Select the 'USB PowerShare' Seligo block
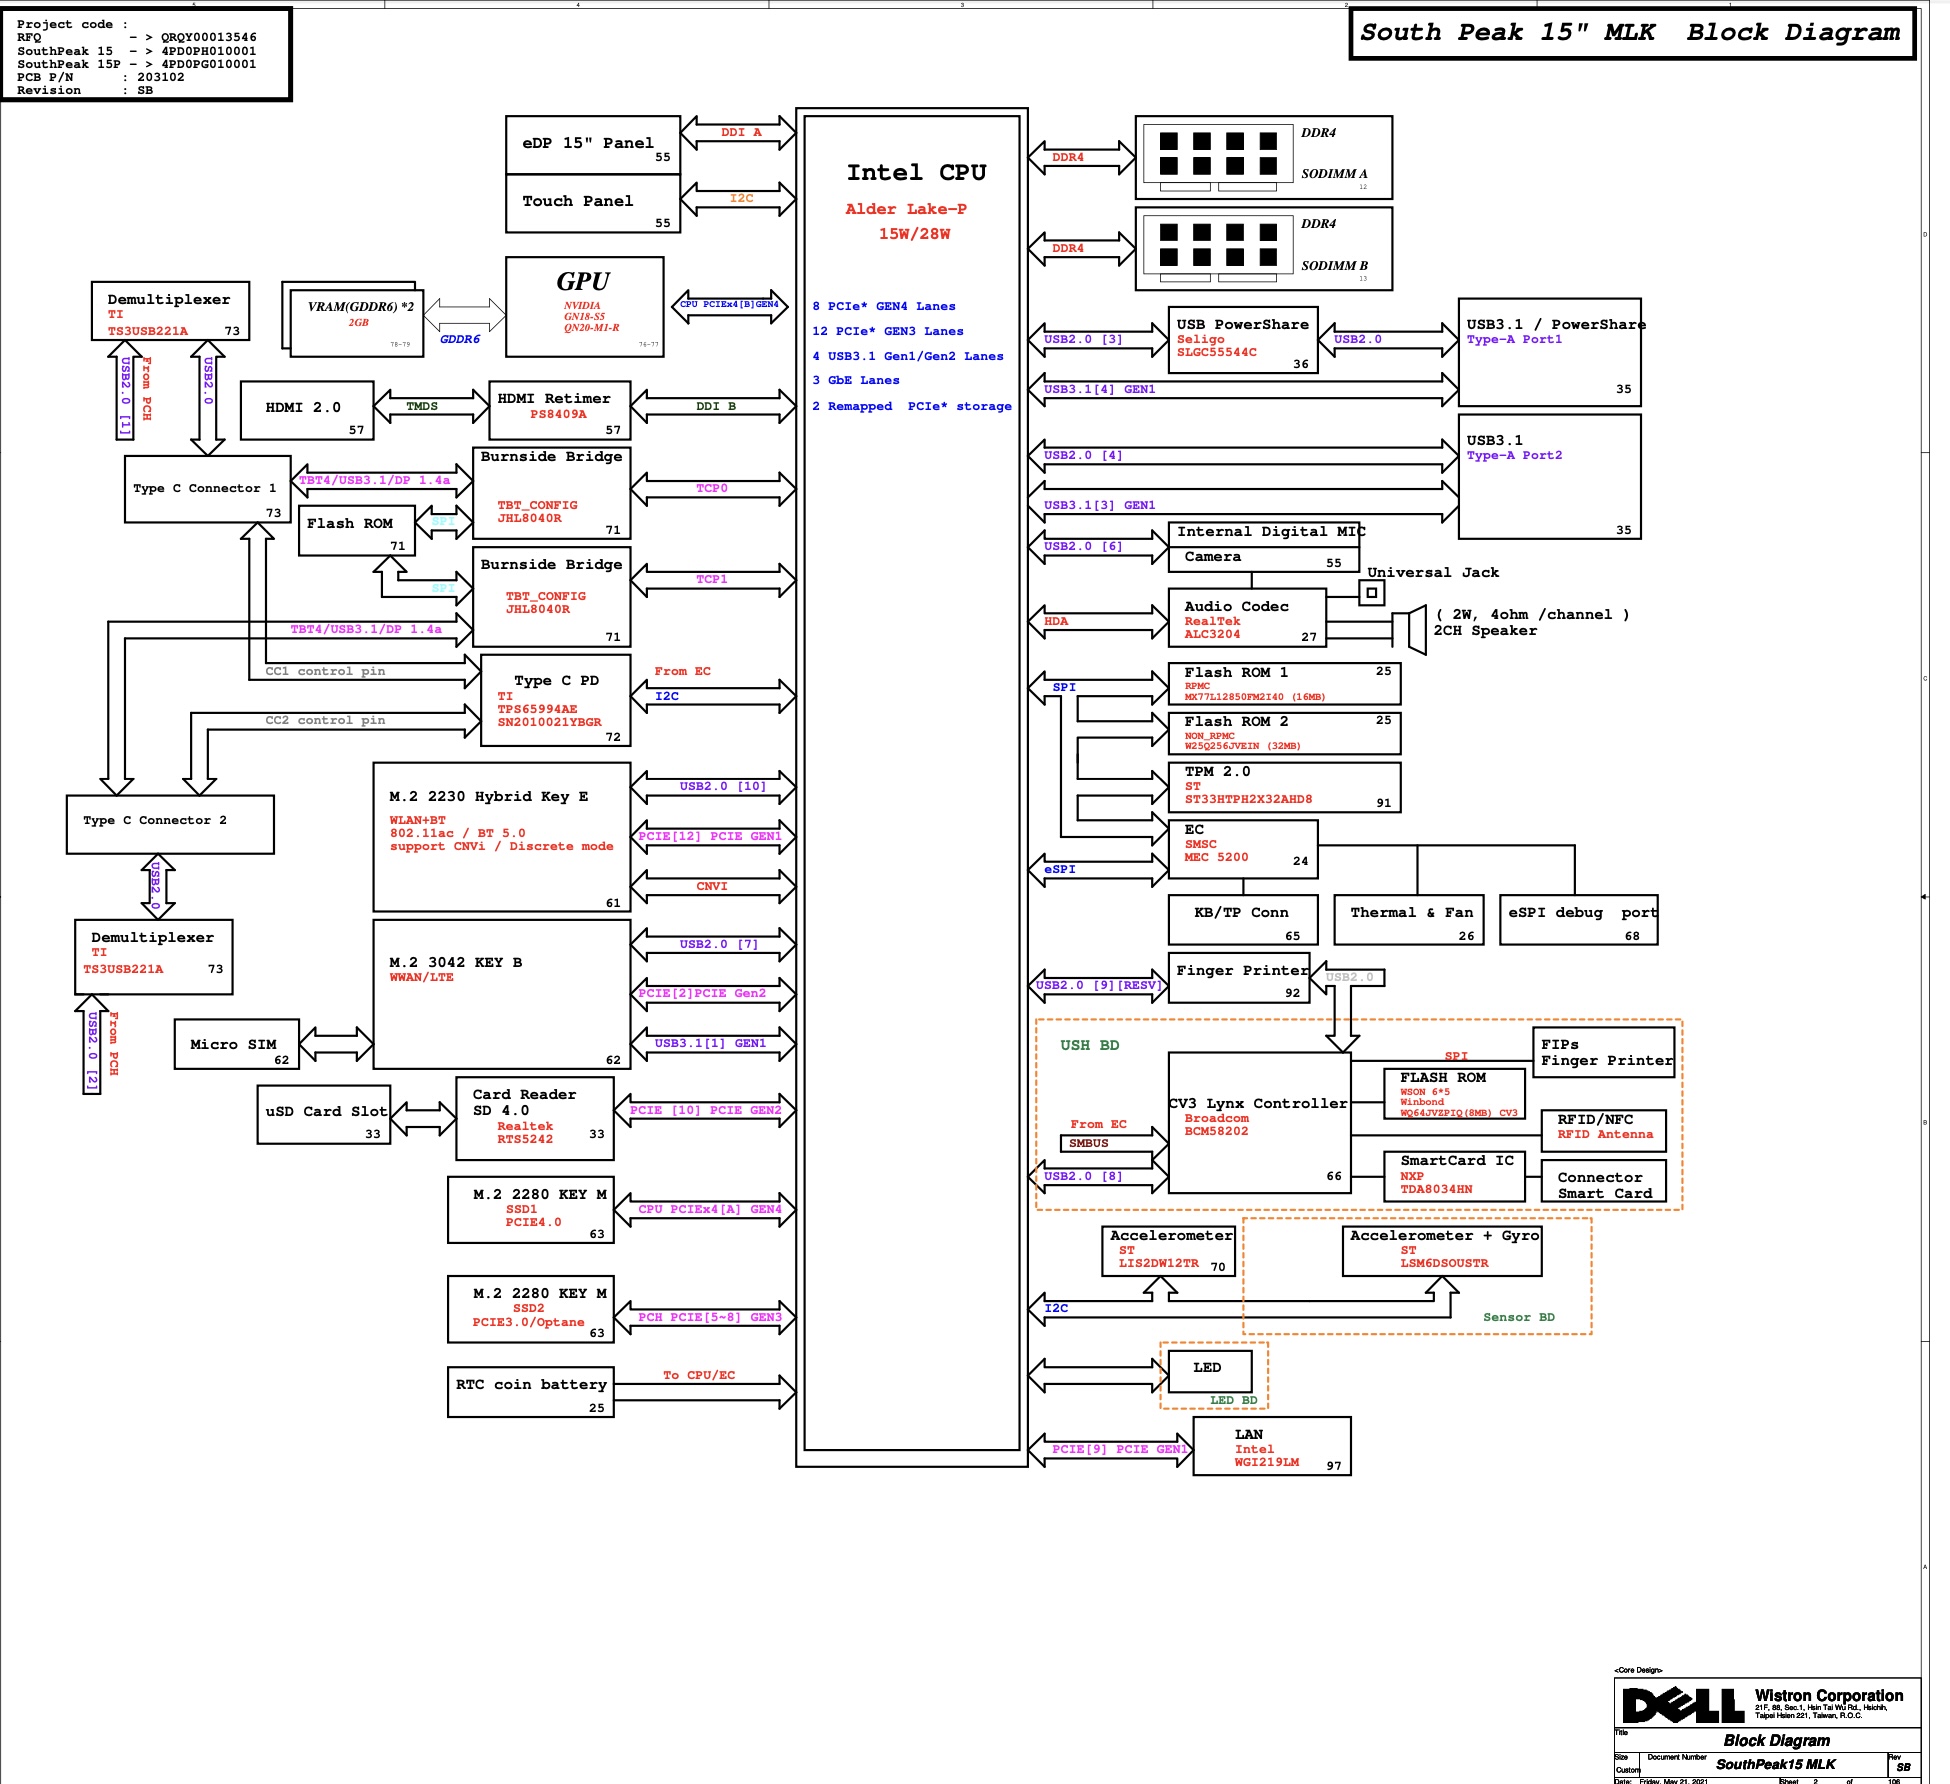The width and height of the screenshot is (1950, 1784). (x=1244, y=340)
